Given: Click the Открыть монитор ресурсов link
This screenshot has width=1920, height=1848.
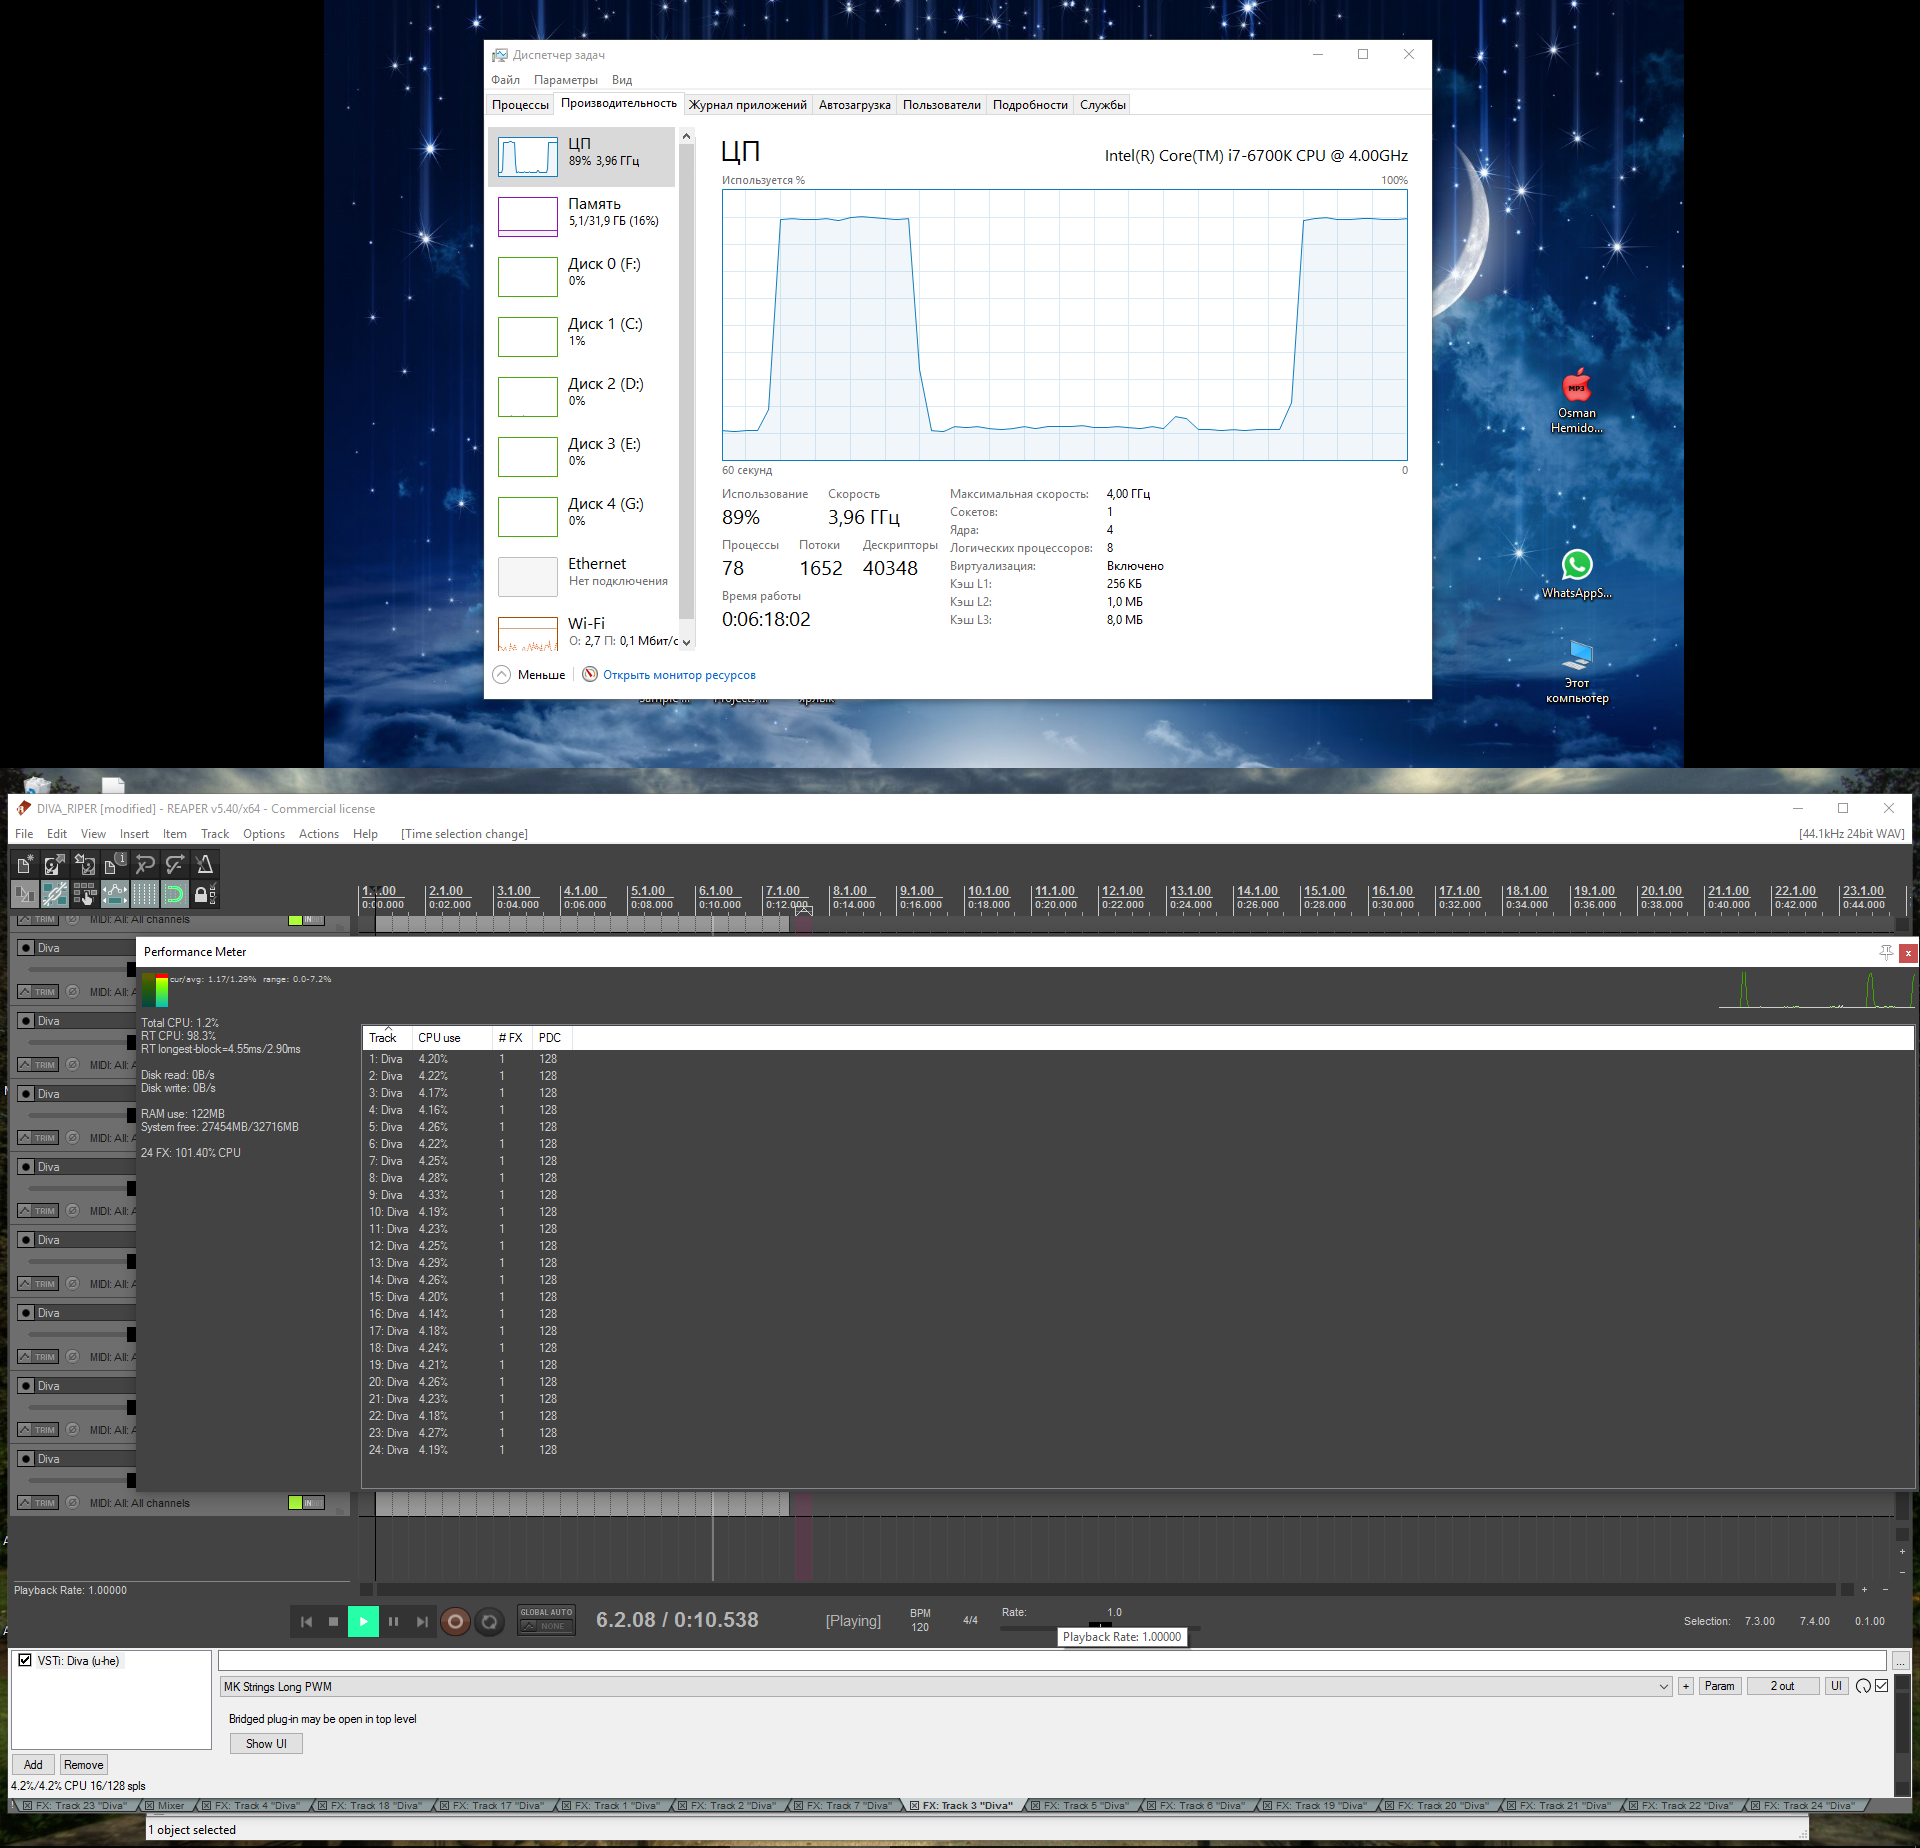Looking at the screenshot, I should click(679, 675).
